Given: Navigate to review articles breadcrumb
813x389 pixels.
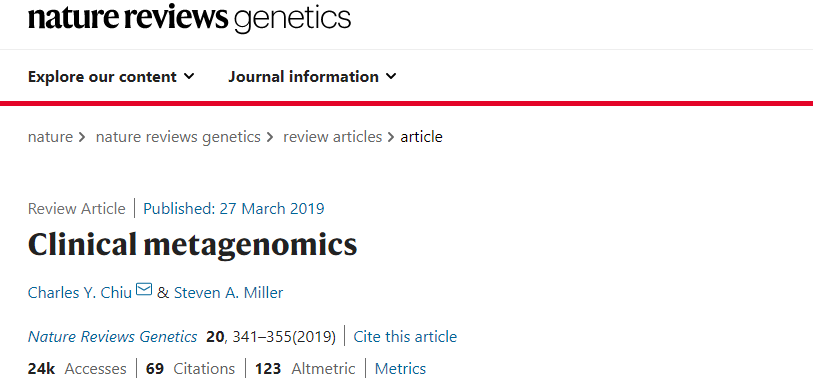Looking at the screenshot, I should pyautogui.click(x=332, y=137).
